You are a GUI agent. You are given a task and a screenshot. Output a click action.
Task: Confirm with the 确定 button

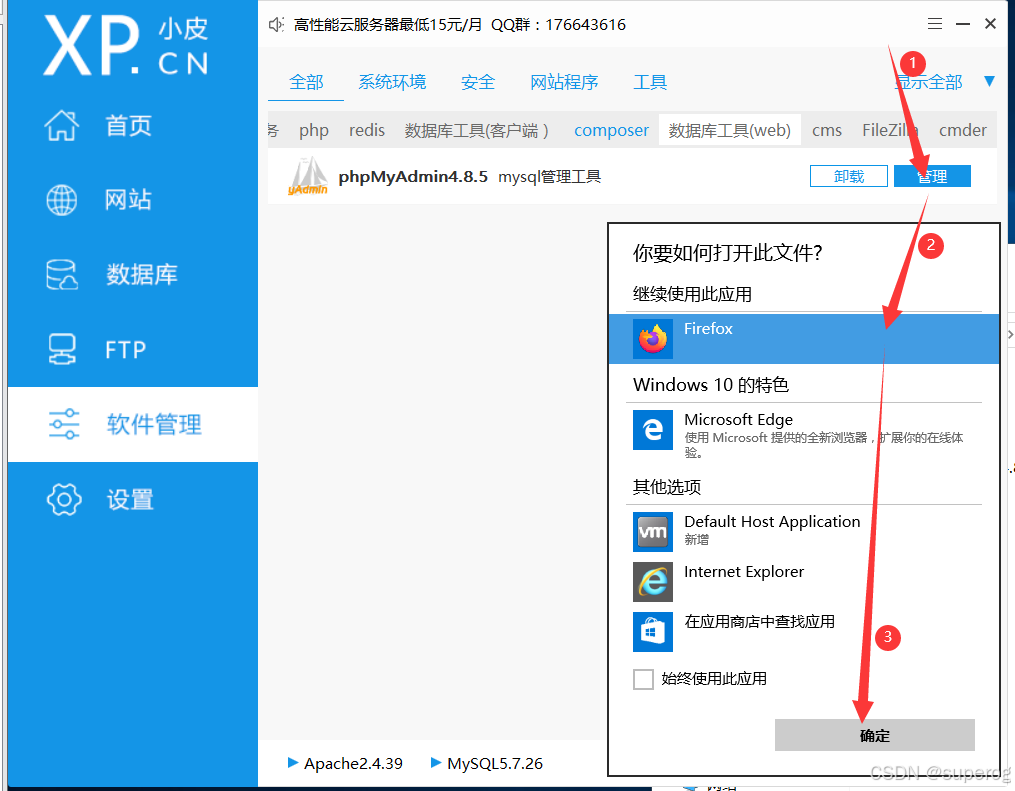[875, 735]
